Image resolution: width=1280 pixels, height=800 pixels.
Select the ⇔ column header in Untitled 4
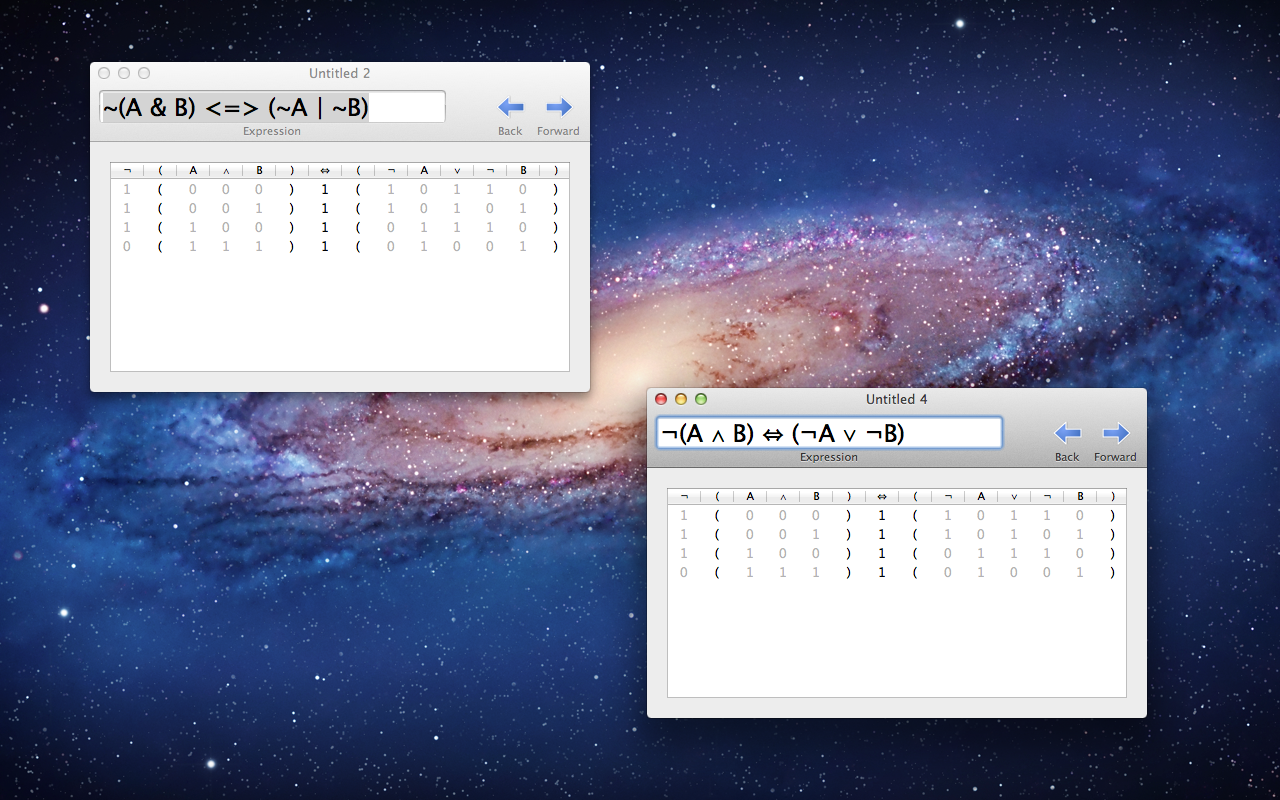coord(881,496)
